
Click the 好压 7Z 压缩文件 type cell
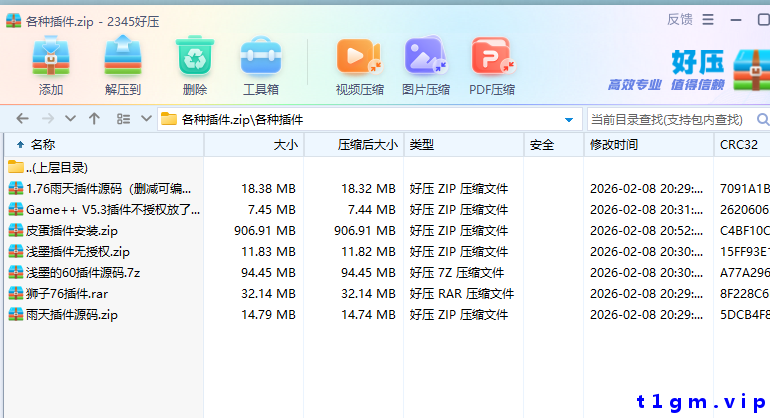(457, 273)
